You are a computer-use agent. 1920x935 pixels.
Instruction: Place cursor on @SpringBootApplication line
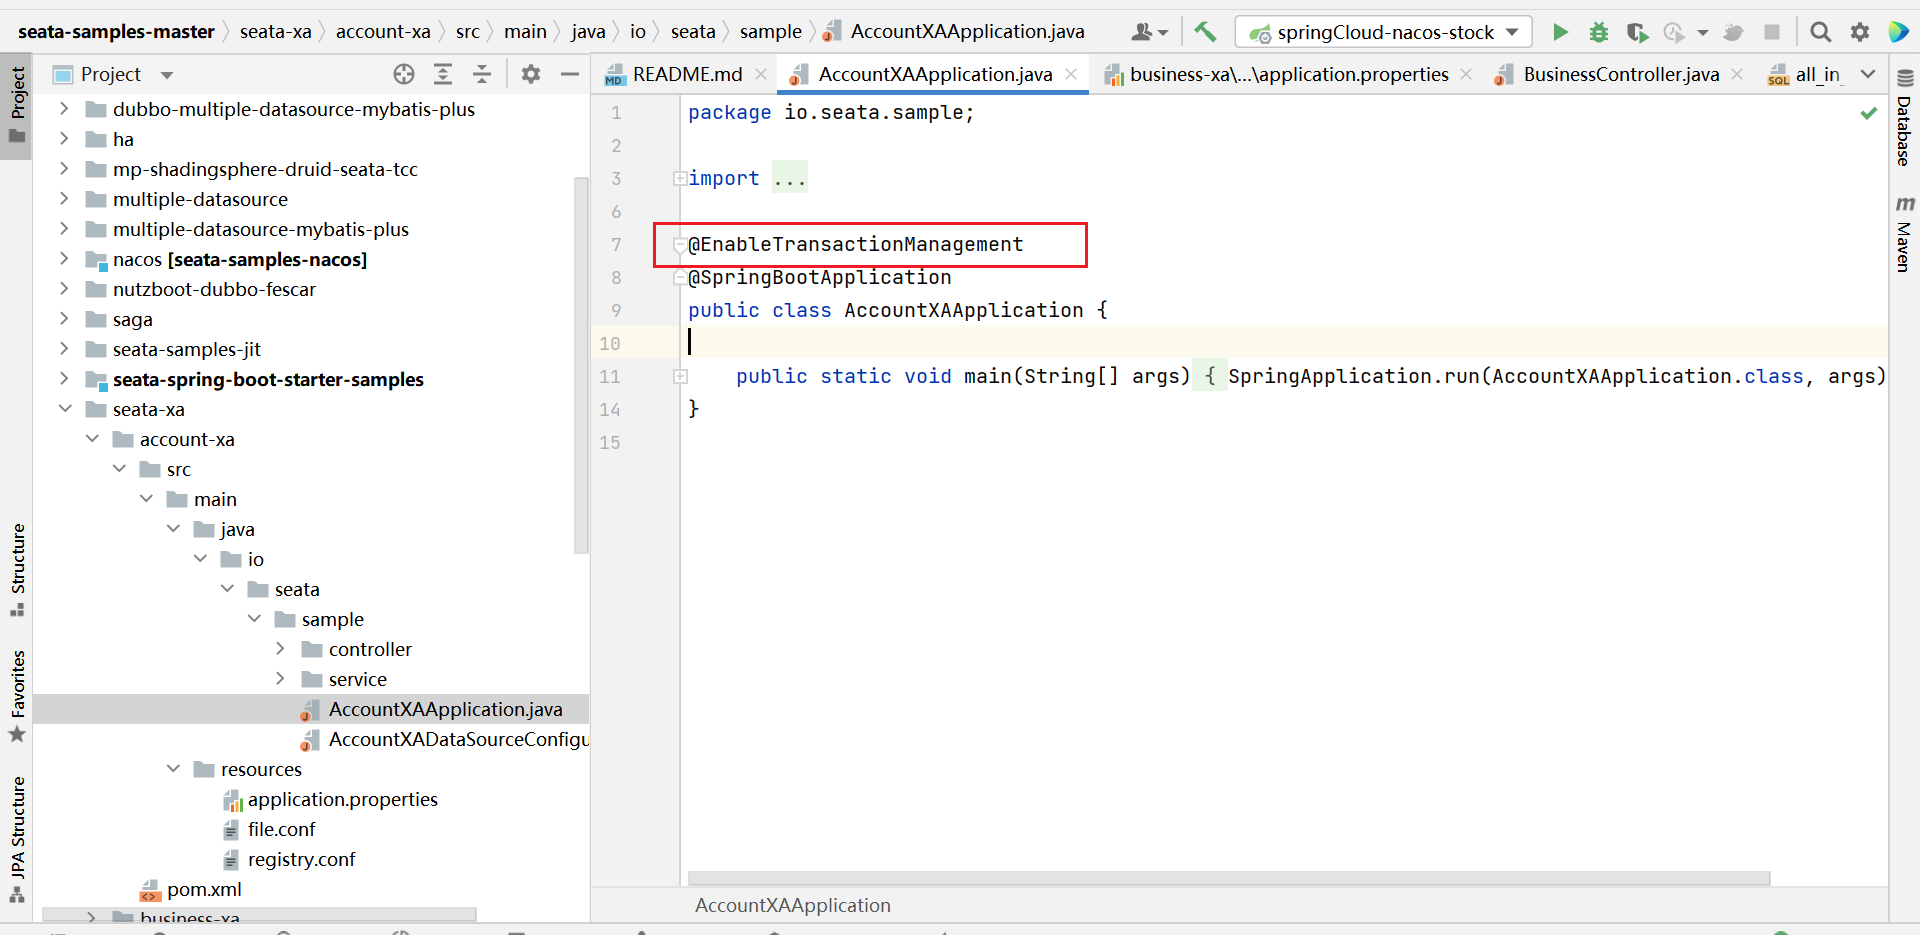819,277
